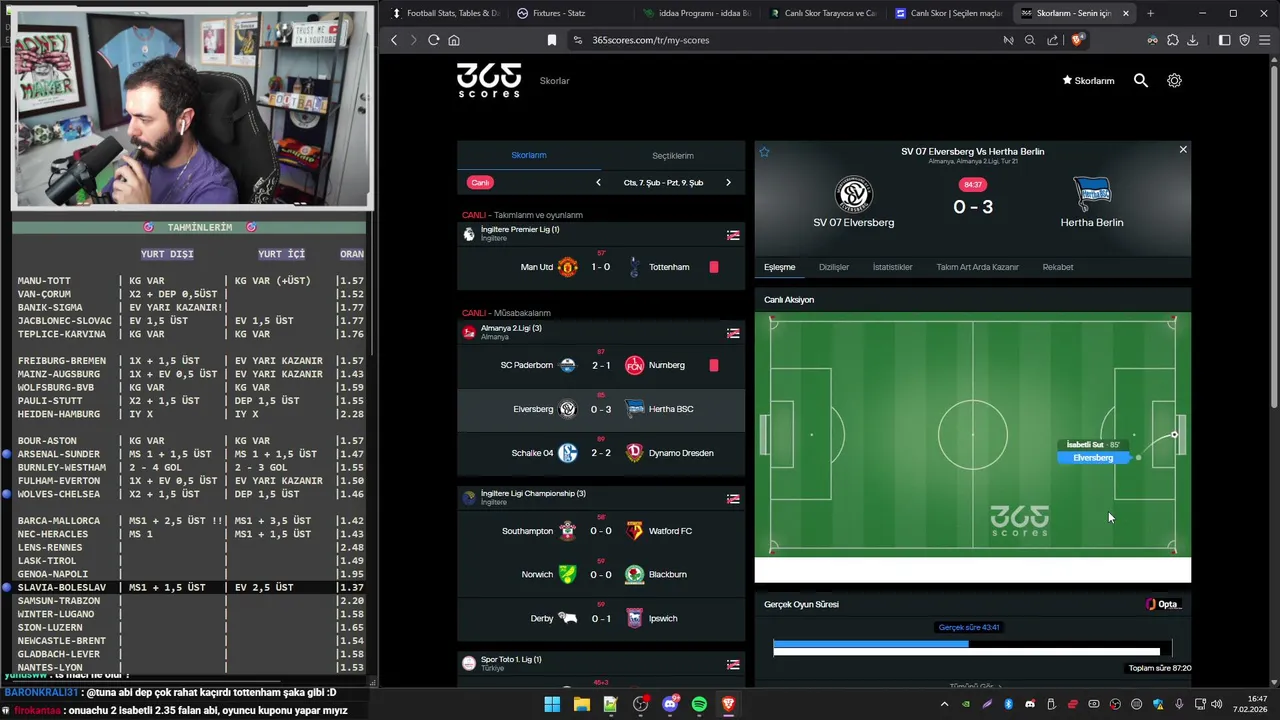The width and height of the screenshot is (1280, 720).
Task: Toggle the red Canlı live filter
Action: (x=480, y=182)
